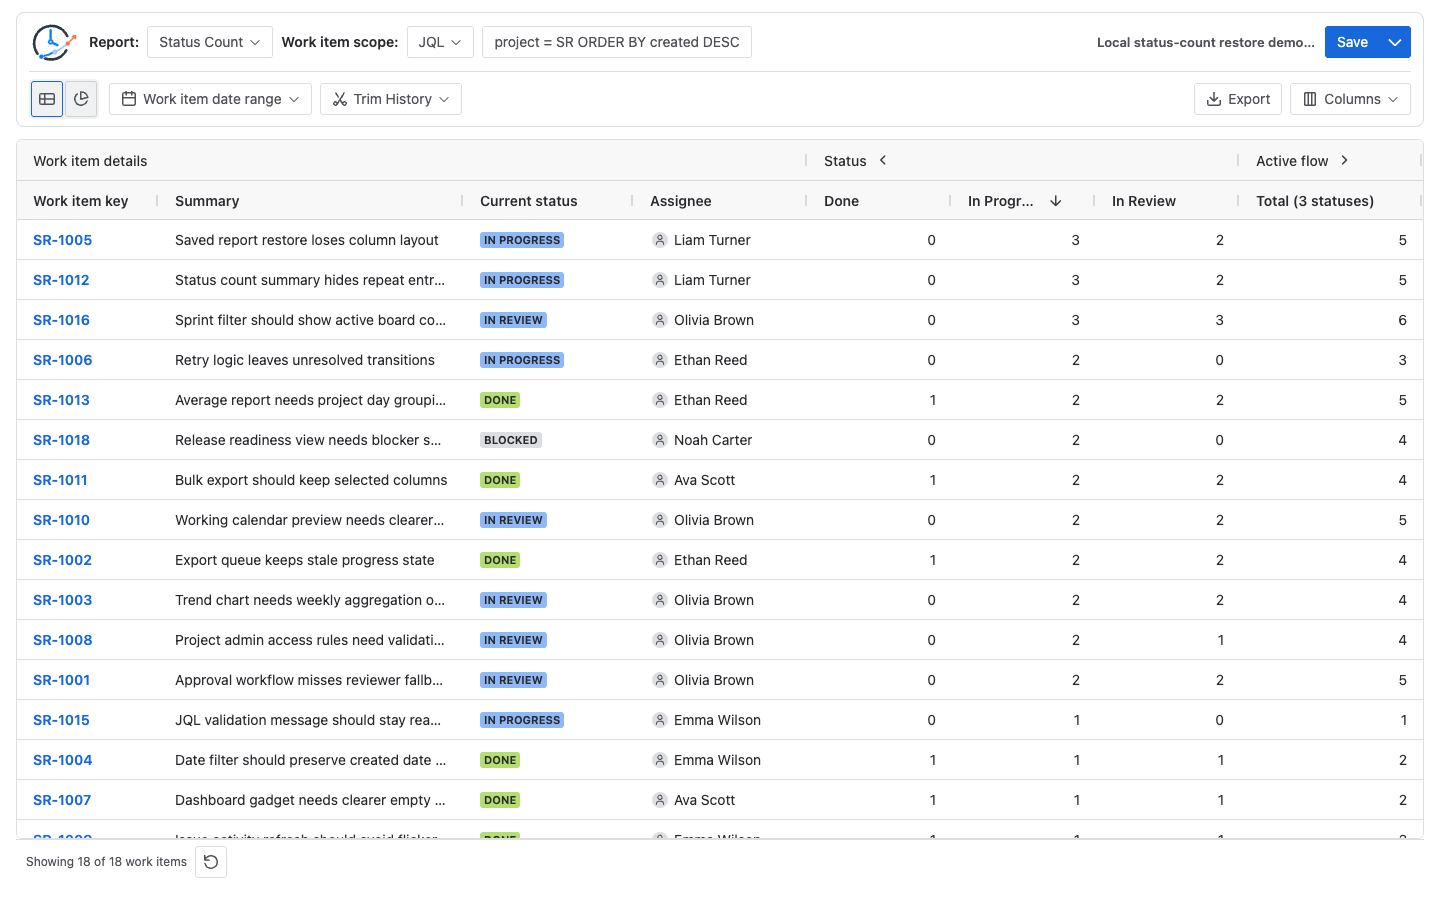Sort by Done column header
This screenshot has height=900, width=1440.
(x=841, y=201)
